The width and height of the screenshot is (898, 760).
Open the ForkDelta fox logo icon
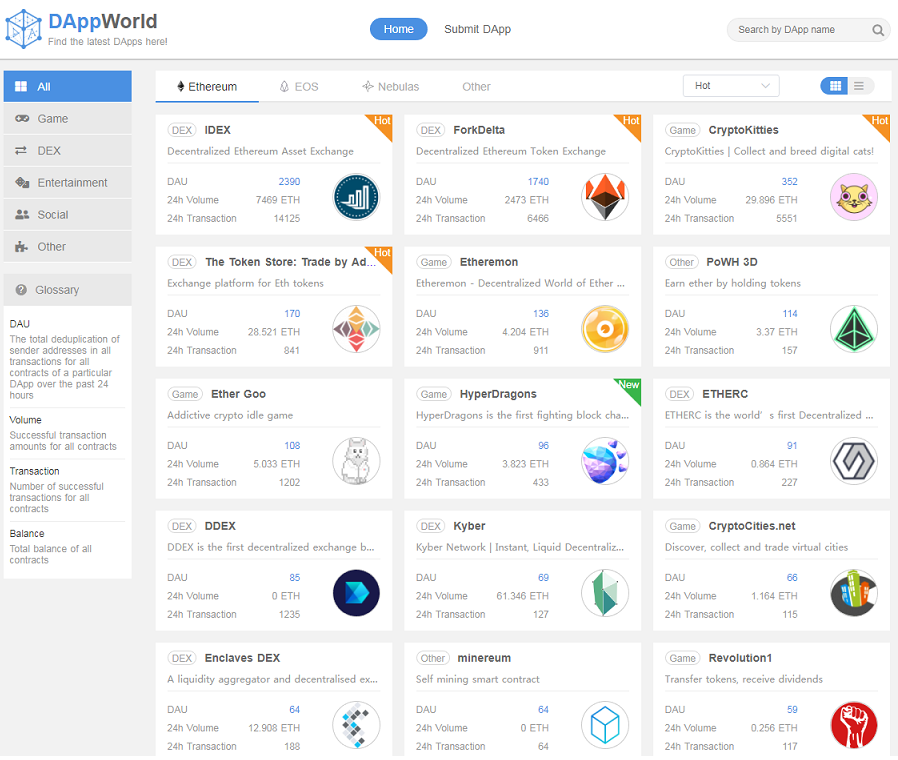605,197
